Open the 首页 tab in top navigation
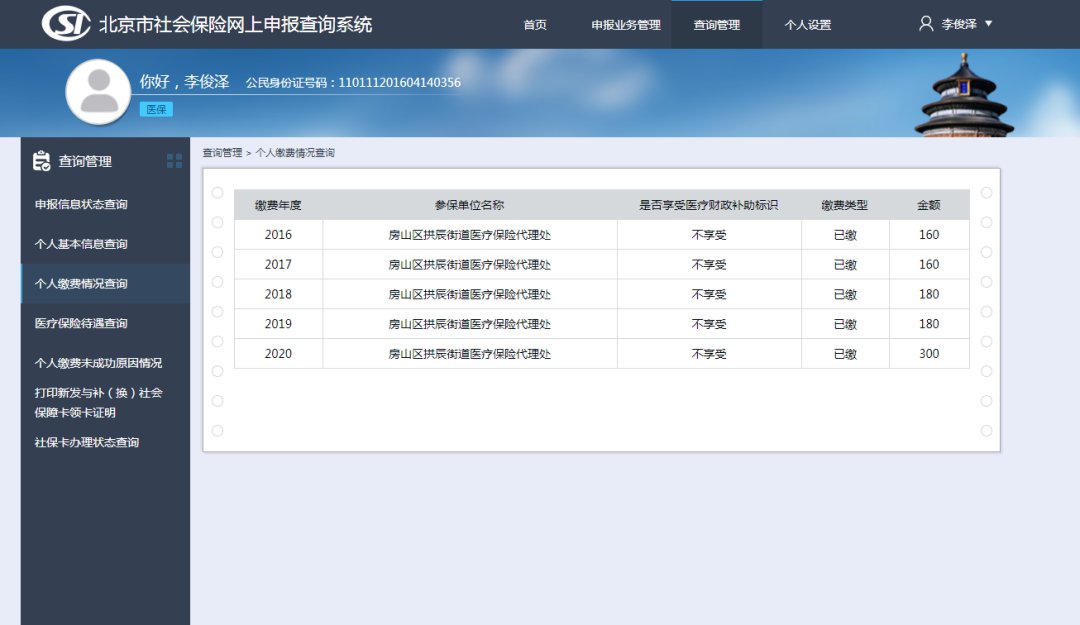Viewport: 1080px width, 625px height. point(535,25)
